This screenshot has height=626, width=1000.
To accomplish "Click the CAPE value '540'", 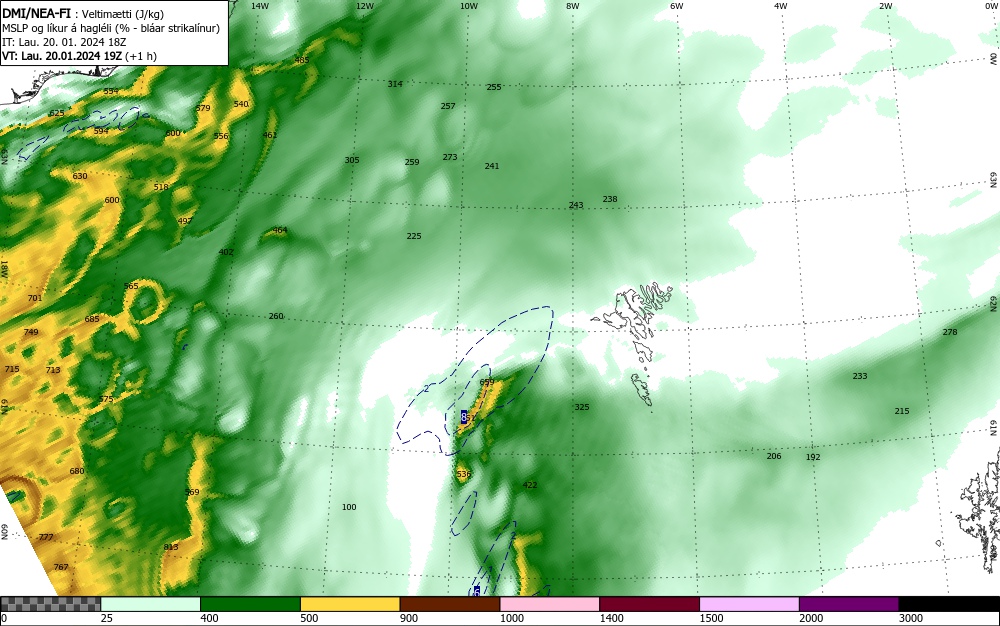I will point(241,104).
